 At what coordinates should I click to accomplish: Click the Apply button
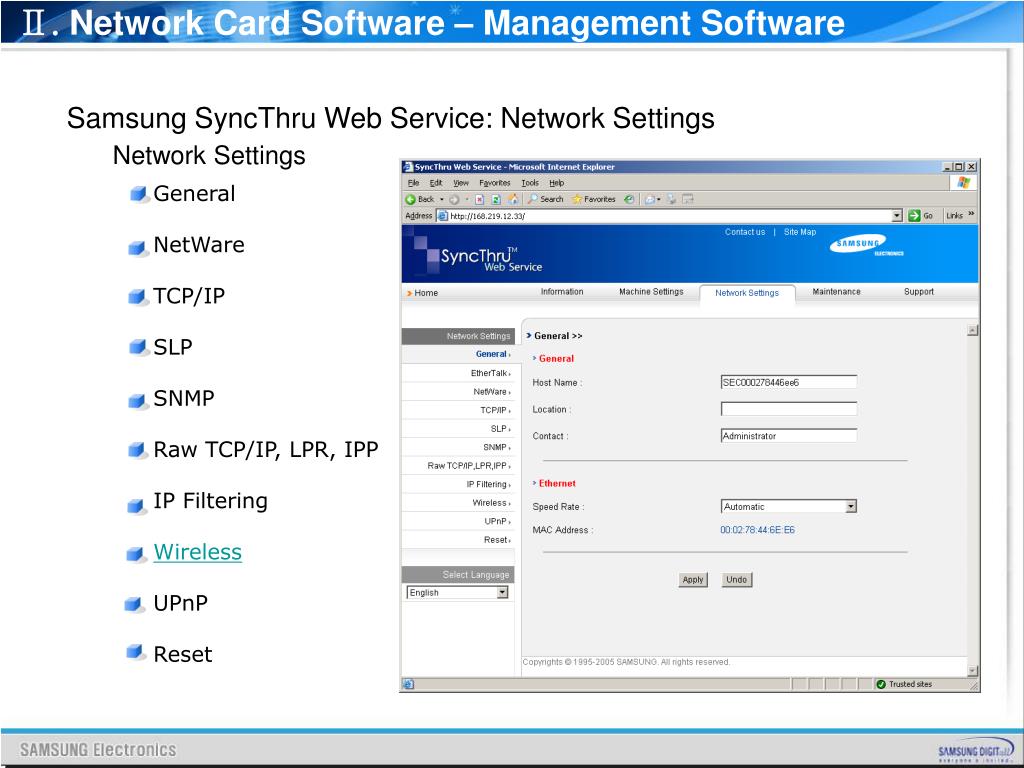pos(692,580)
